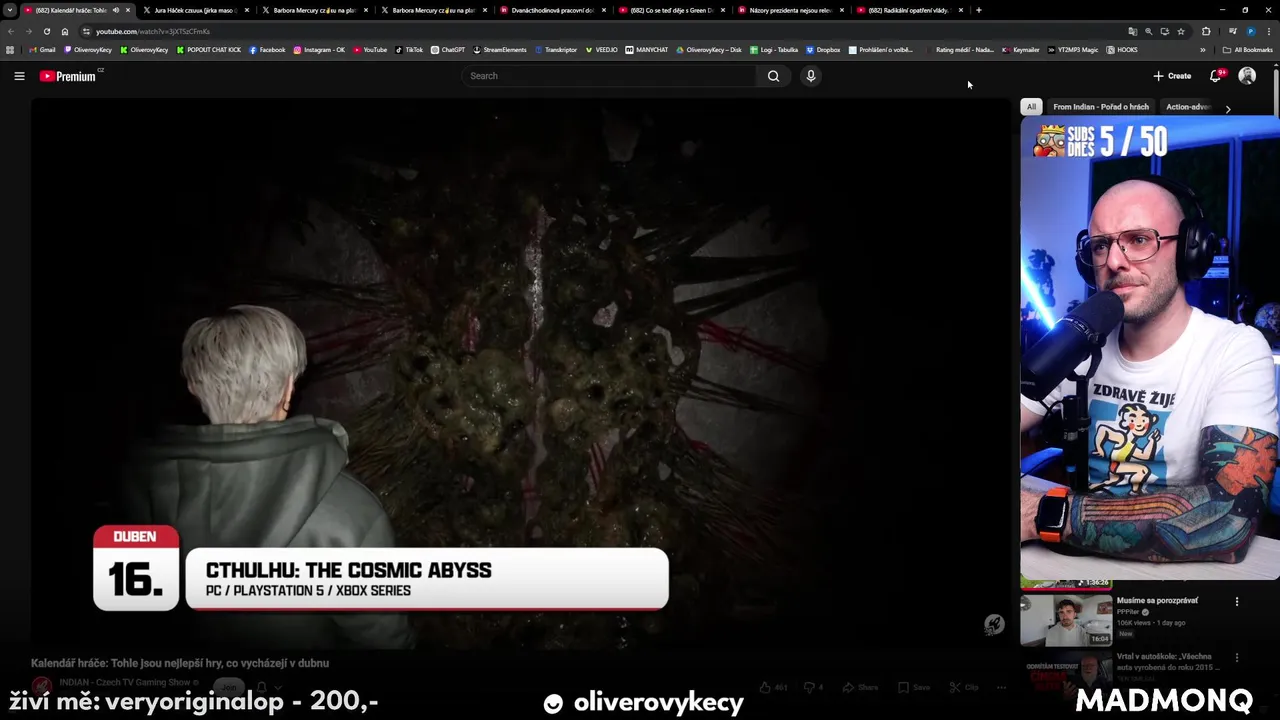Open the HOOKS bookmark
1280x720 pixels.
point(1122,50)
